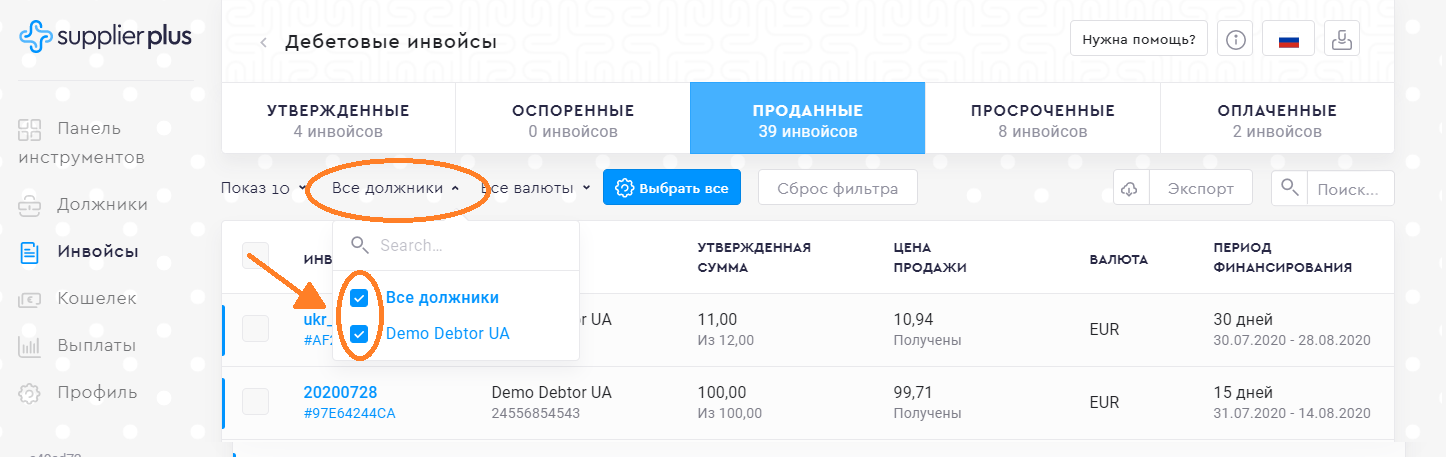Open Кошелек wallet in sidebar
Image resolution: width=1446 pixels, height=457 pixels.
coord(96,298)
